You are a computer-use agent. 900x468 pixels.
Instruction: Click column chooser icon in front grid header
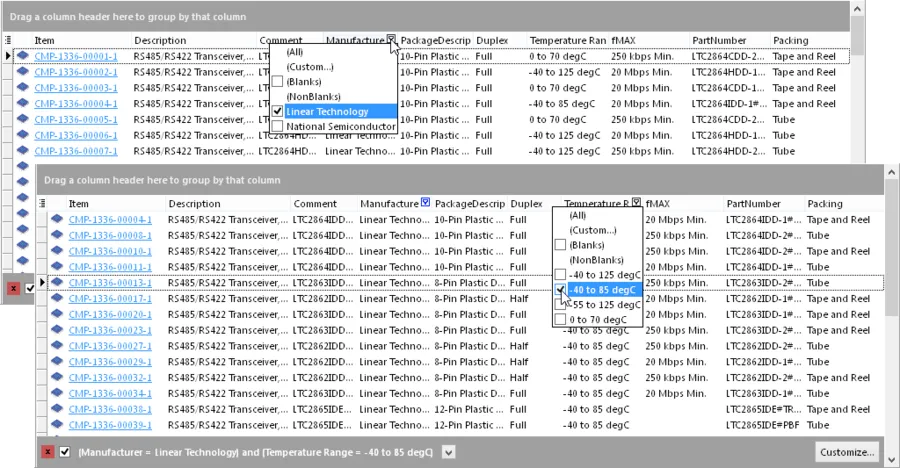pos(42,203)
